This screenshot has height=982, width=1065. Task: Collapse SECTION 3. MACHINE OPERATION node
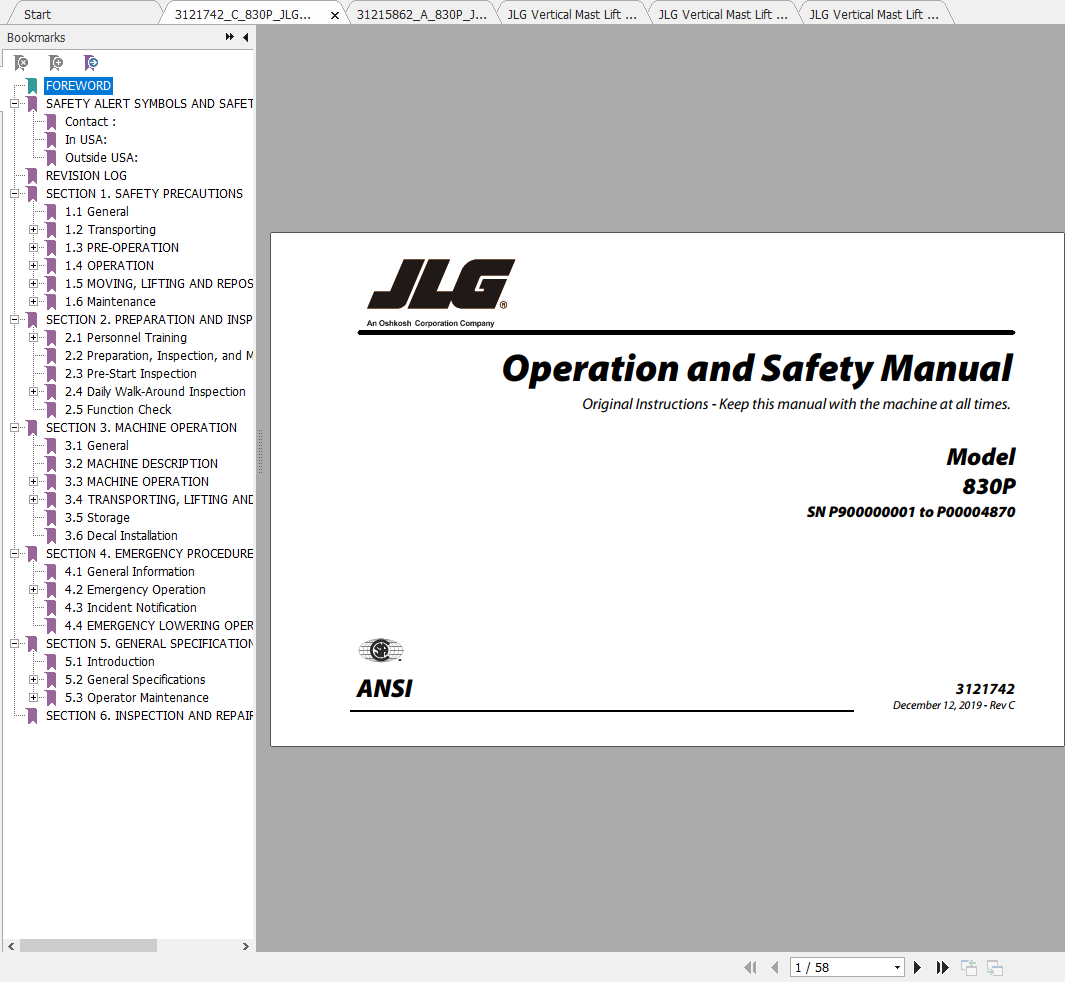coord(14,428)
